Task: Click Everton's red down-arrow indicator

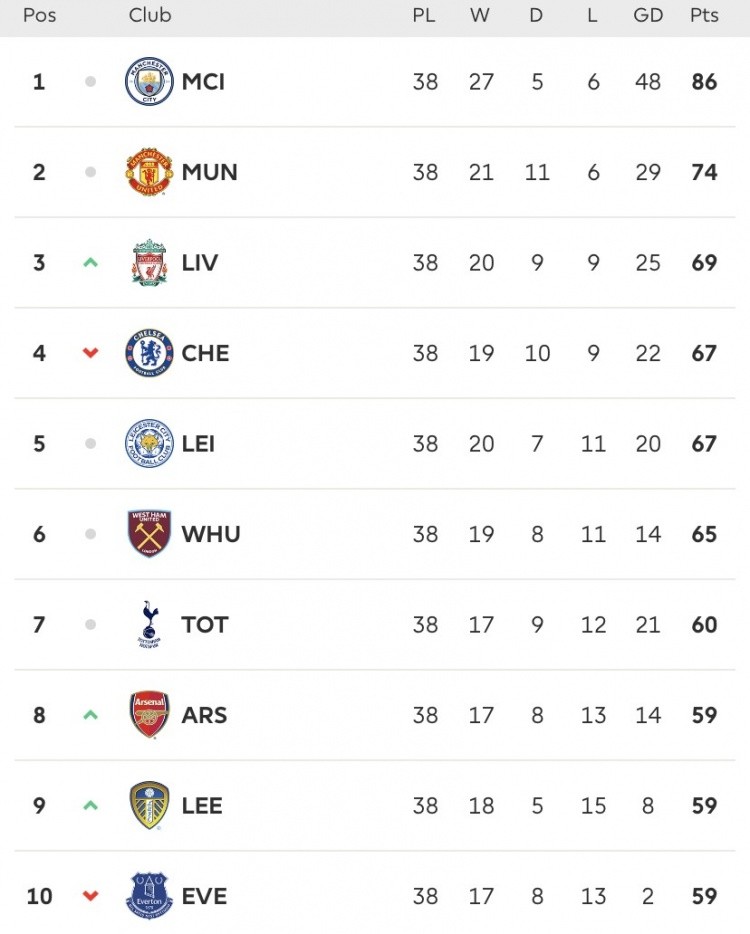Action: point(91,896)
